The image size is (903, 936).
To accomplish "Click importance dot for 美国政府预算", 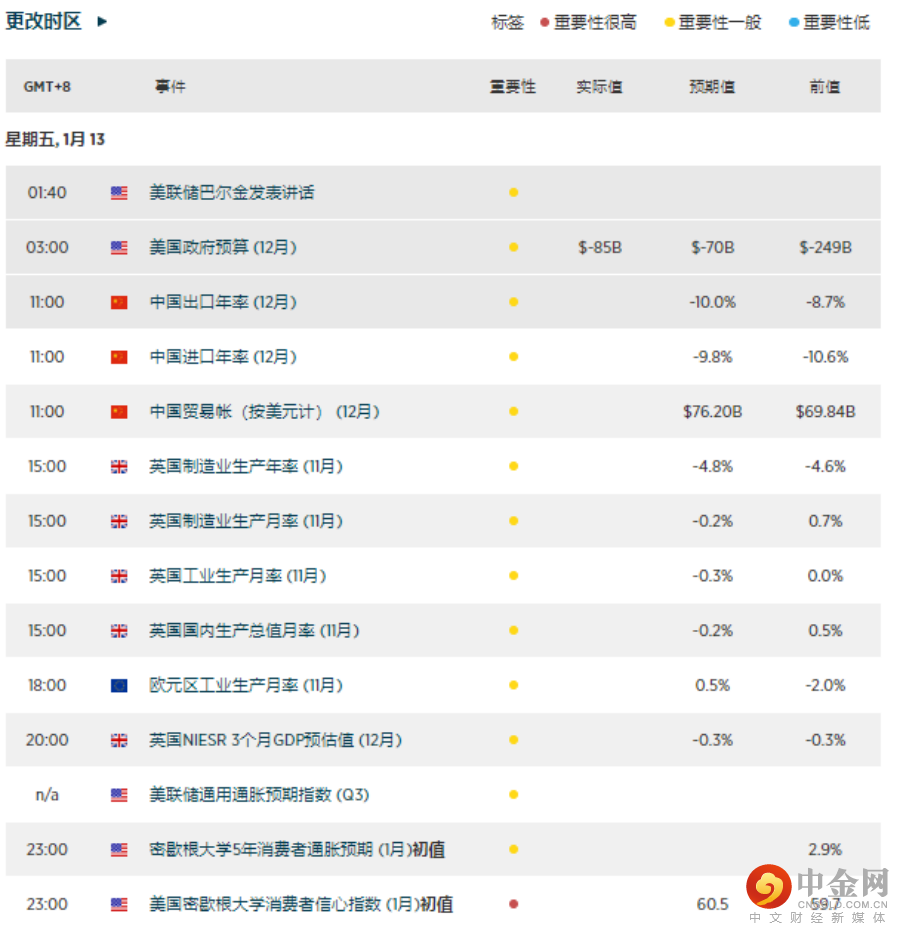I will click(513, 247).
